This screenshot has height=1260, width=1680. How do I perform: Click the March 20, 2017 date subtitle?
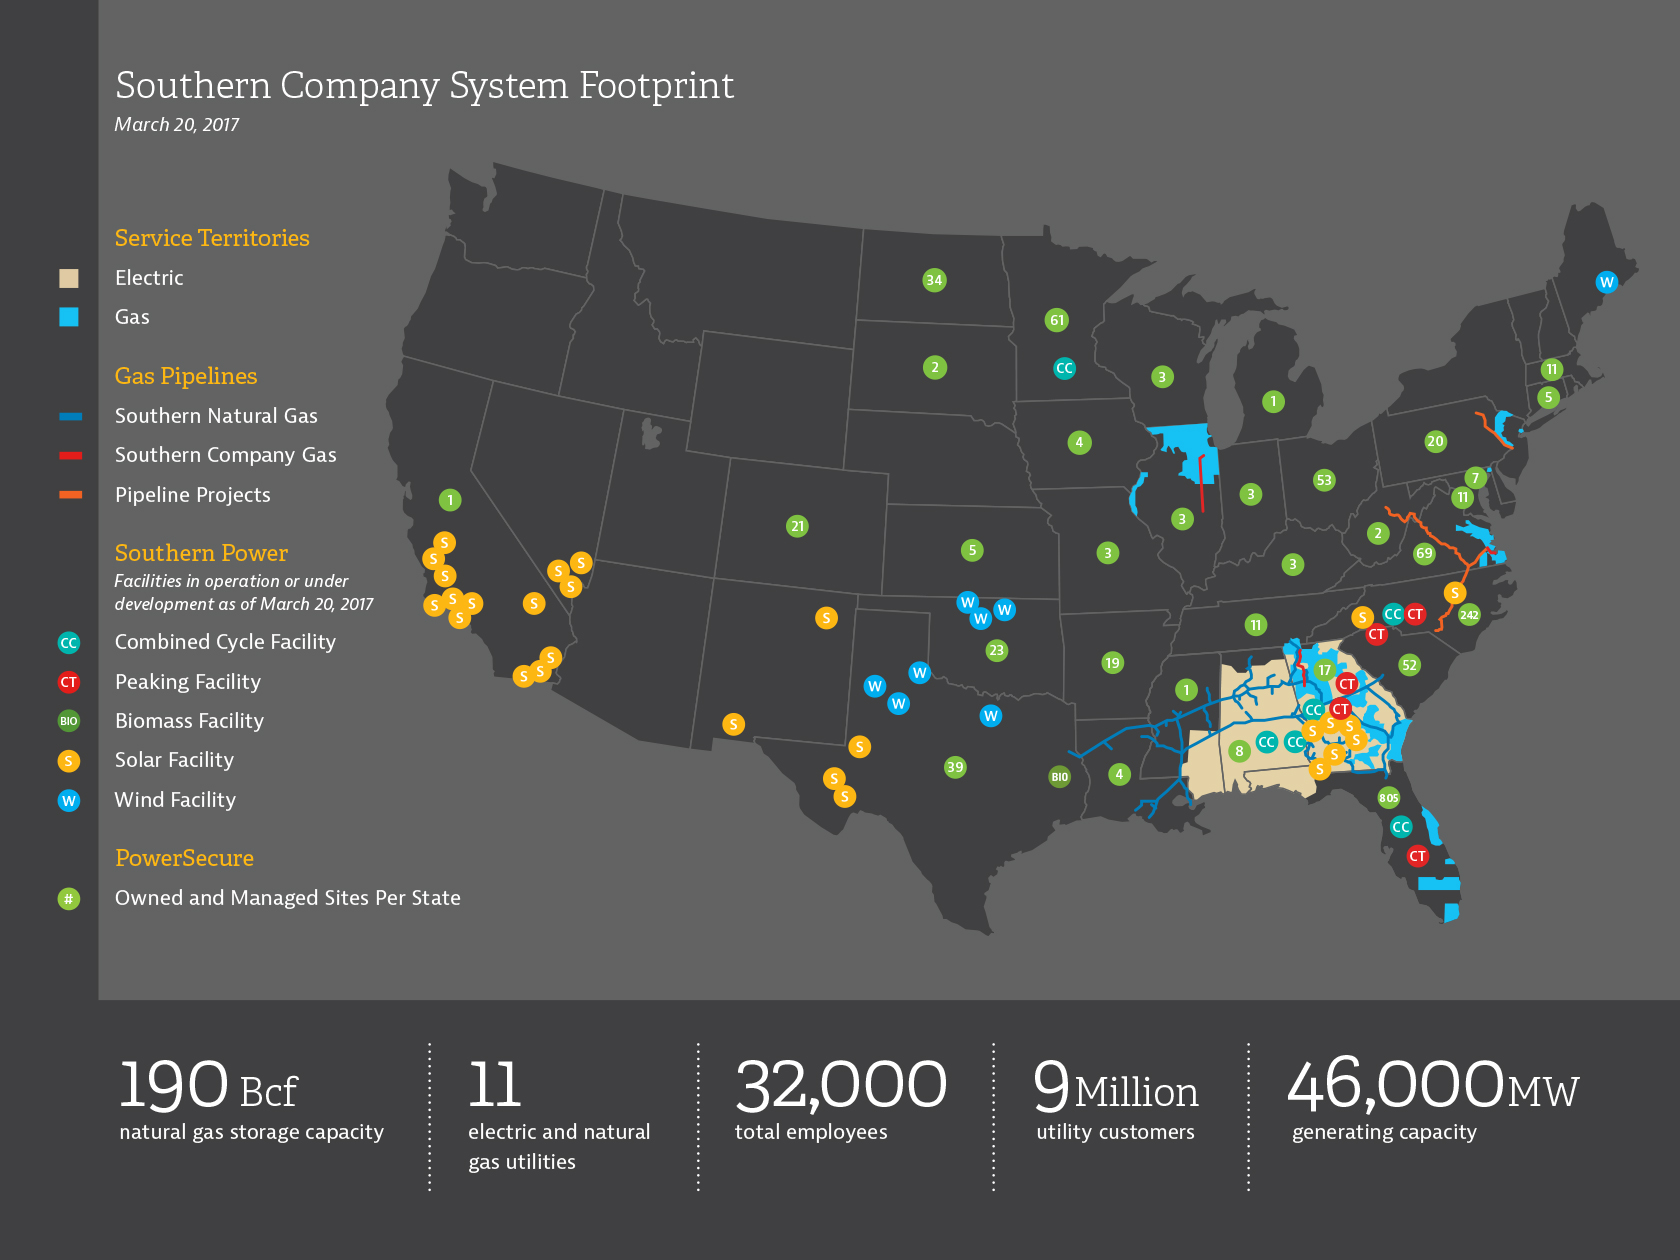pyautogui.click(x=177, y=125)
